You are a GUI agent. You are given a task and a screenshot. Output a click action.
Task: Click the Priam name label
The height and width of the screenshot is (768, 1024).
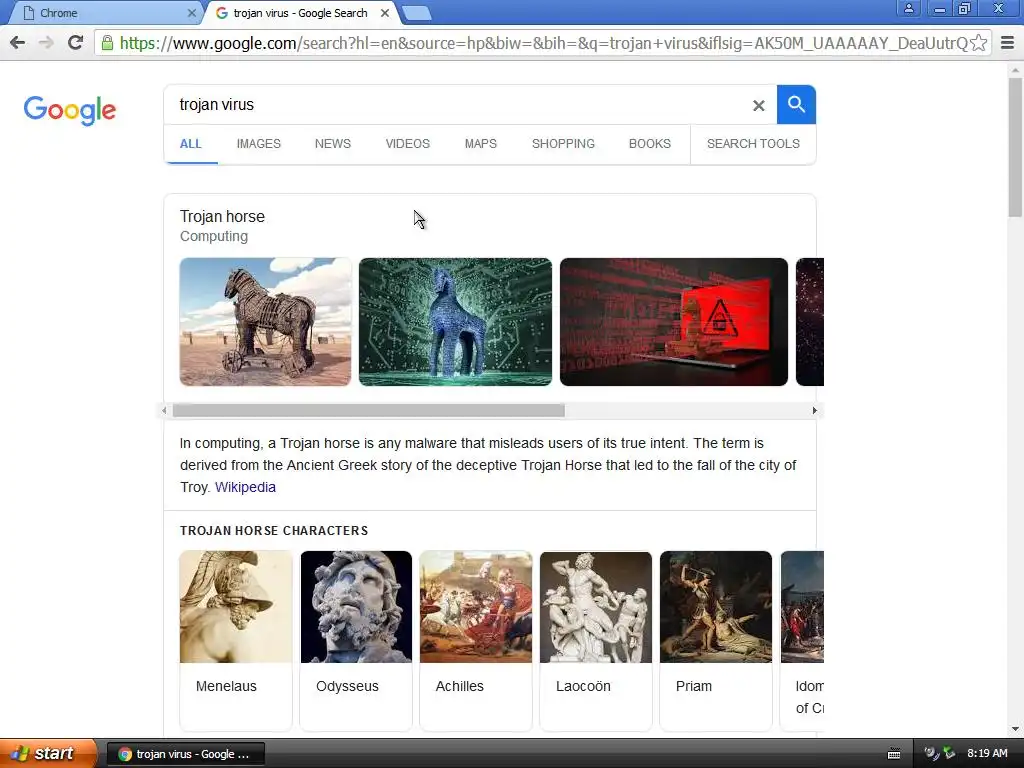[x=694, y=686]
